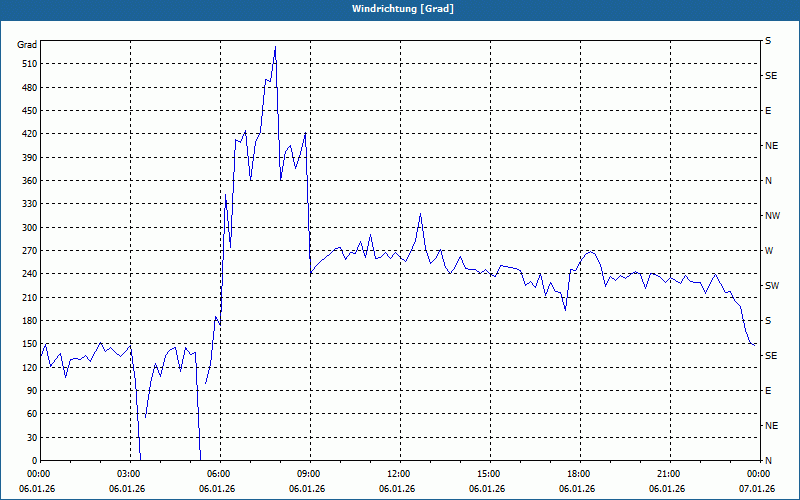This screenshot has height=500, width=800.
Task: Select the '60' y-axis value
Action: [x=32, y=414]
